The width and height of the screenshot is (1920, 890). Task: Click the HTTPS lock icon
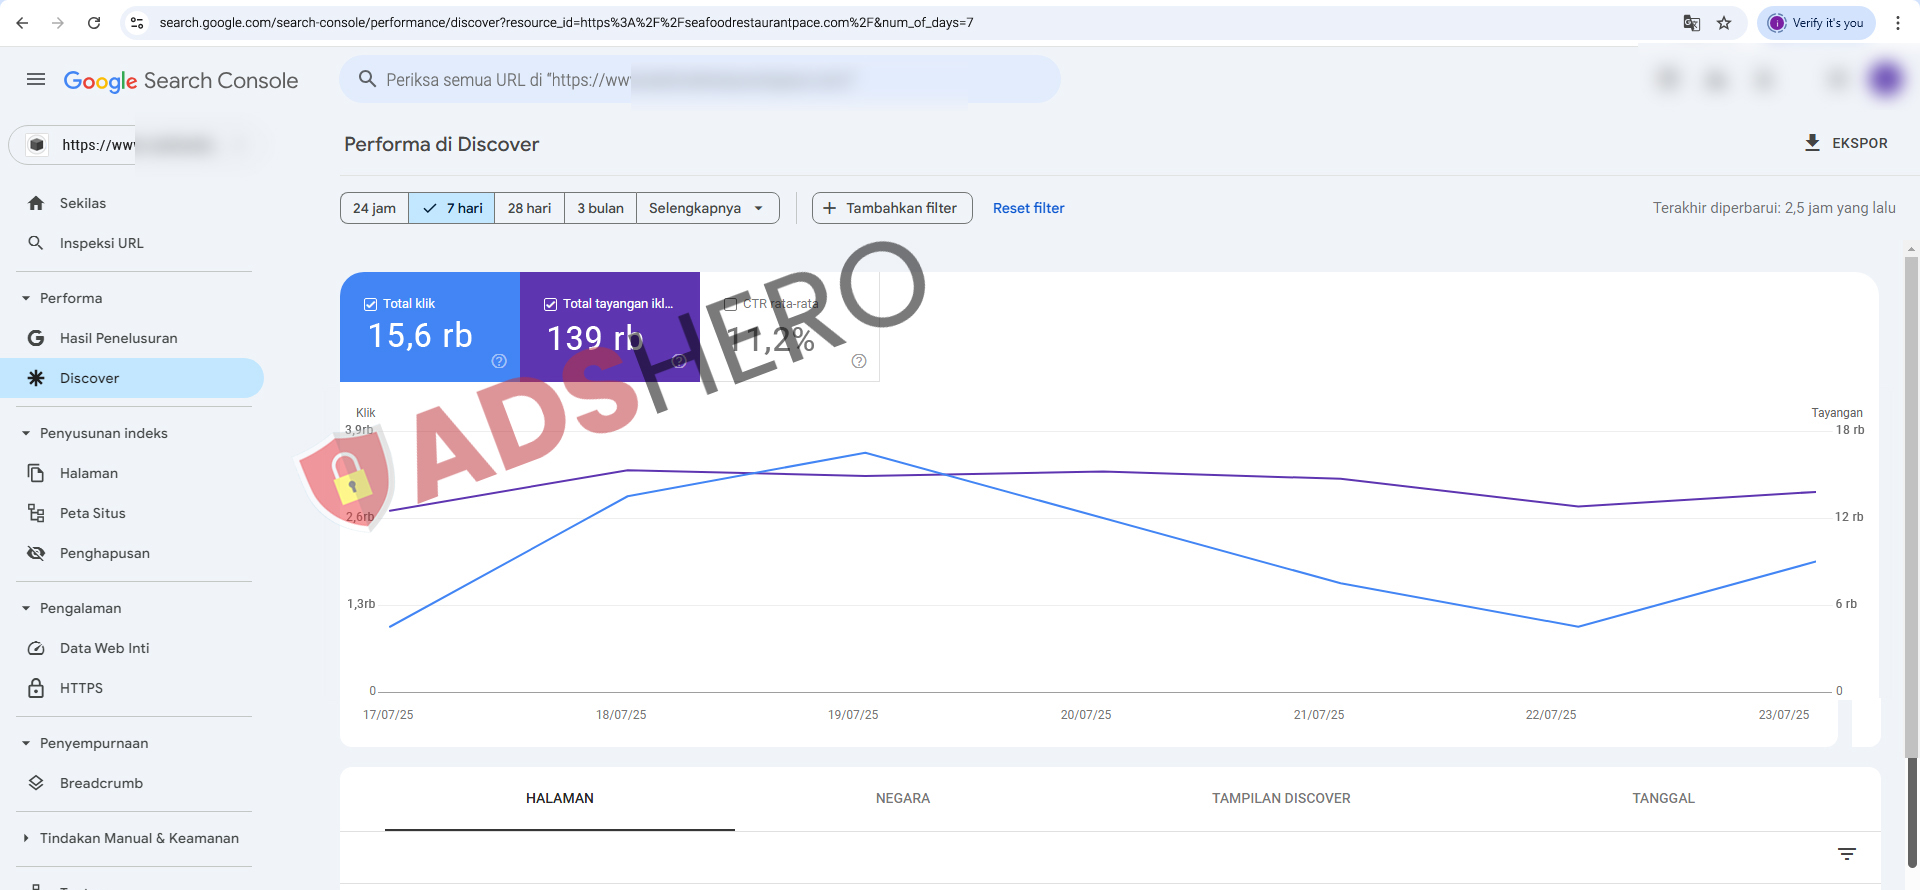(x=36, y=688)
